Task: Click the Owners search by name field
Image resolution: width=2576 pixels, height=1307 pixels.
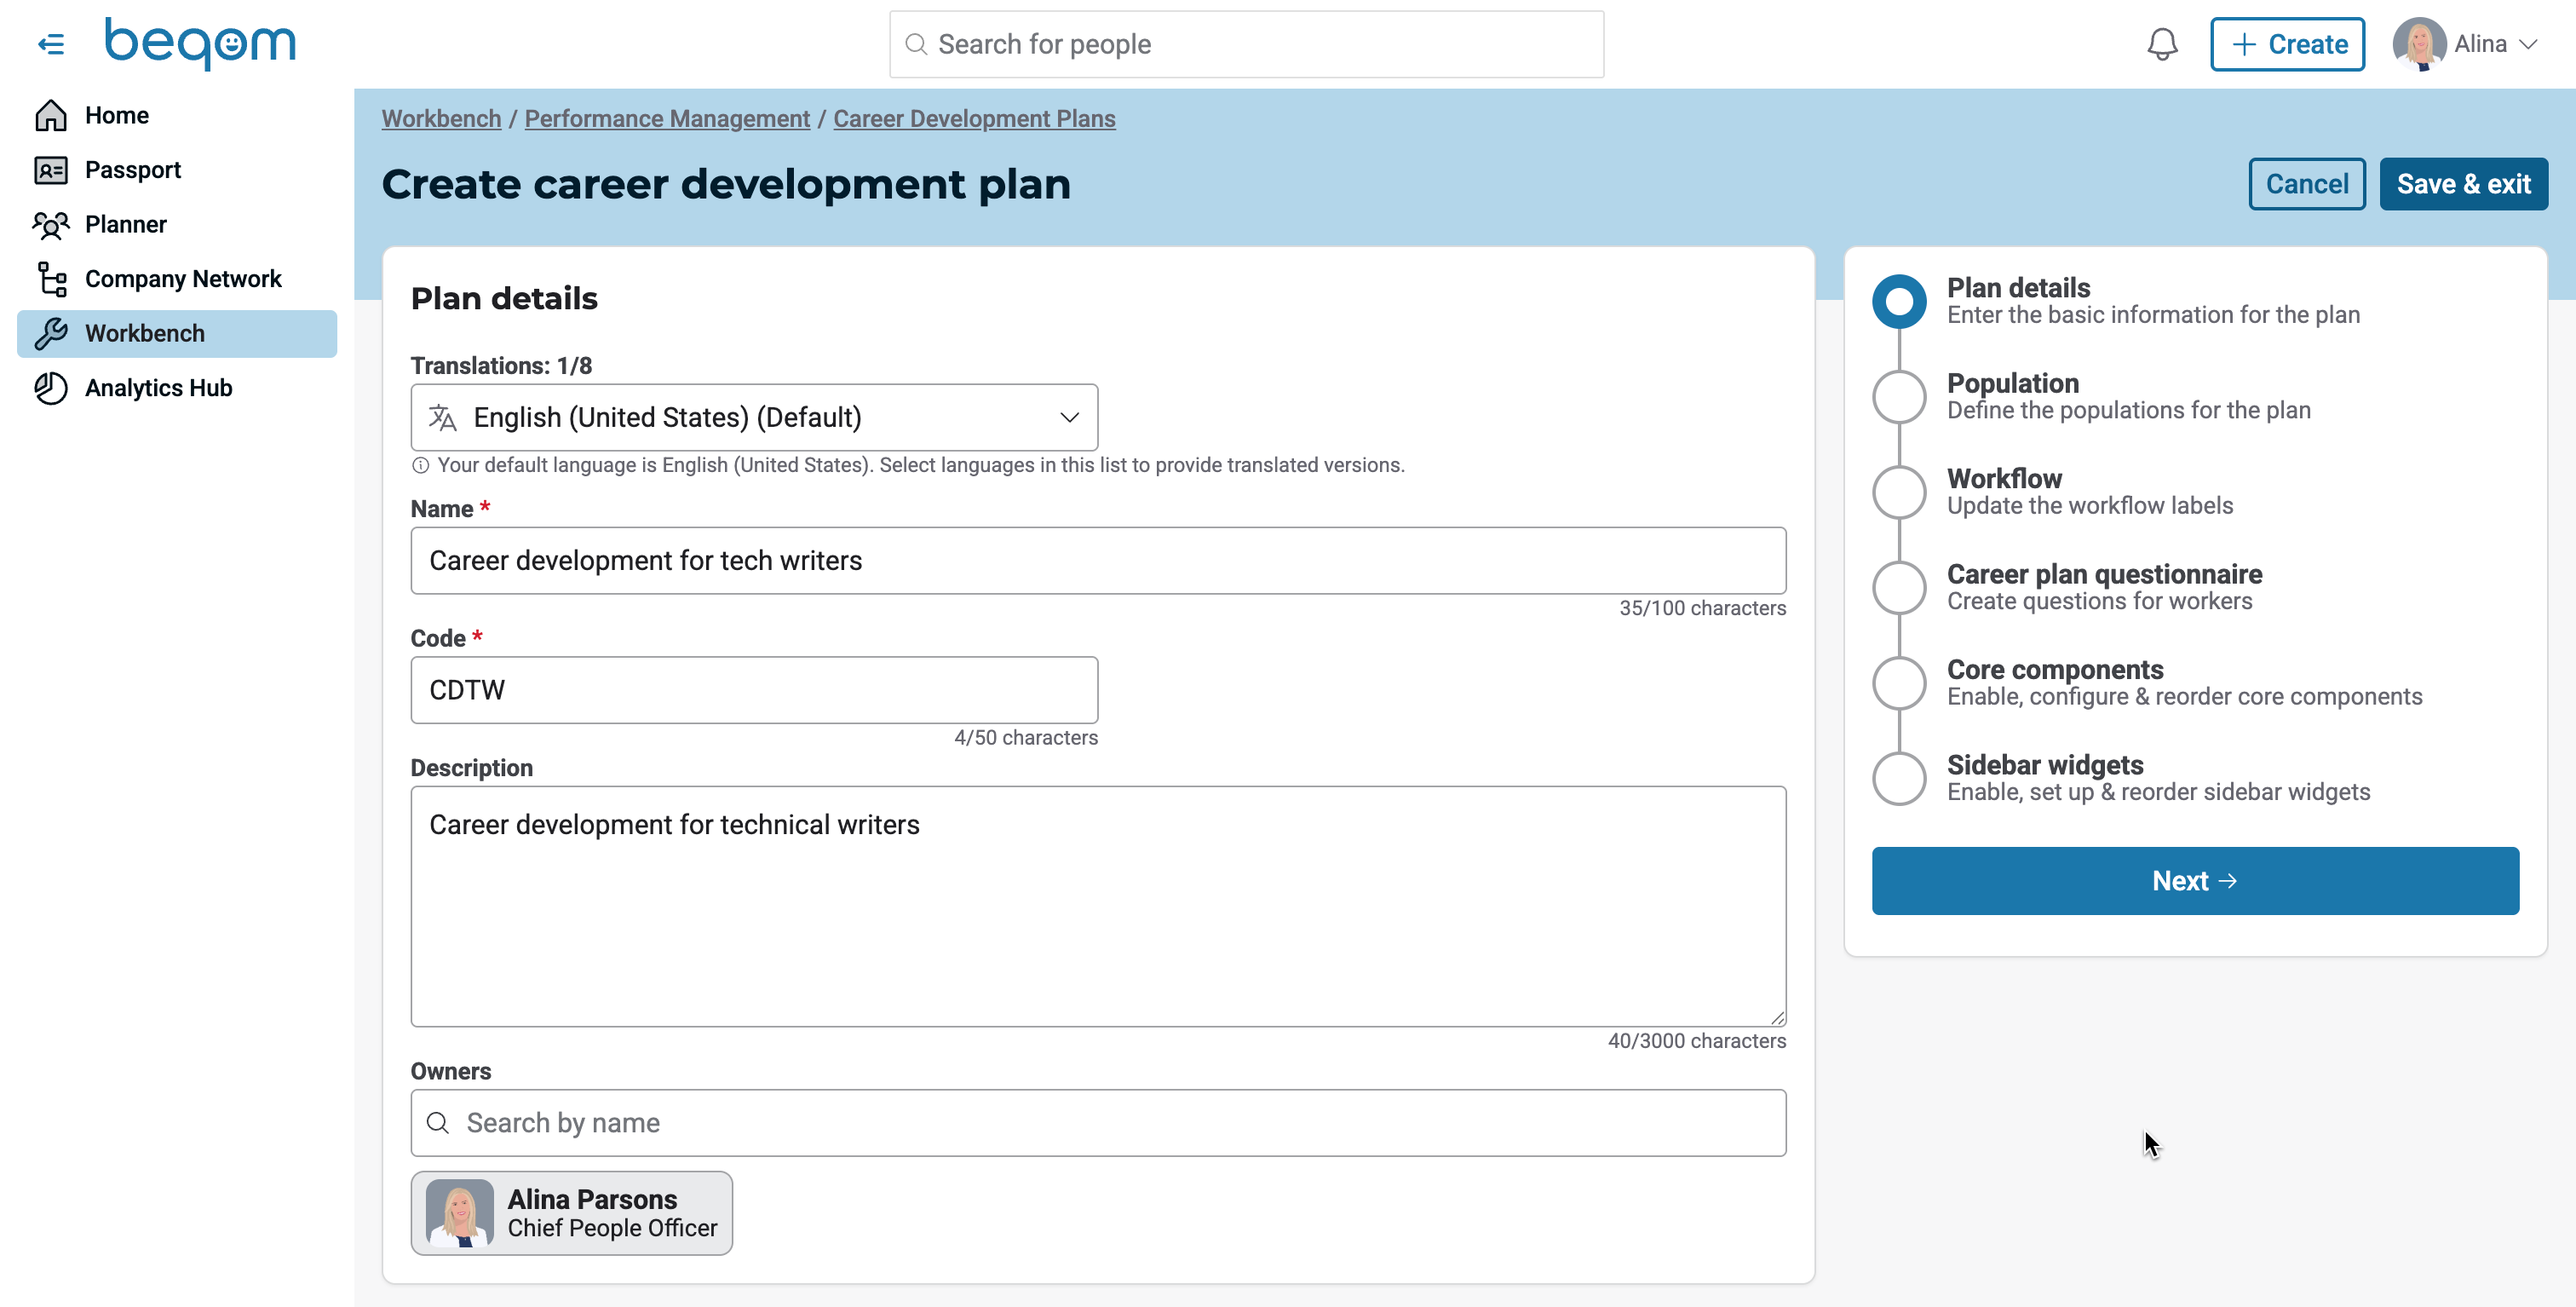Action: tap(1098, 1123)
